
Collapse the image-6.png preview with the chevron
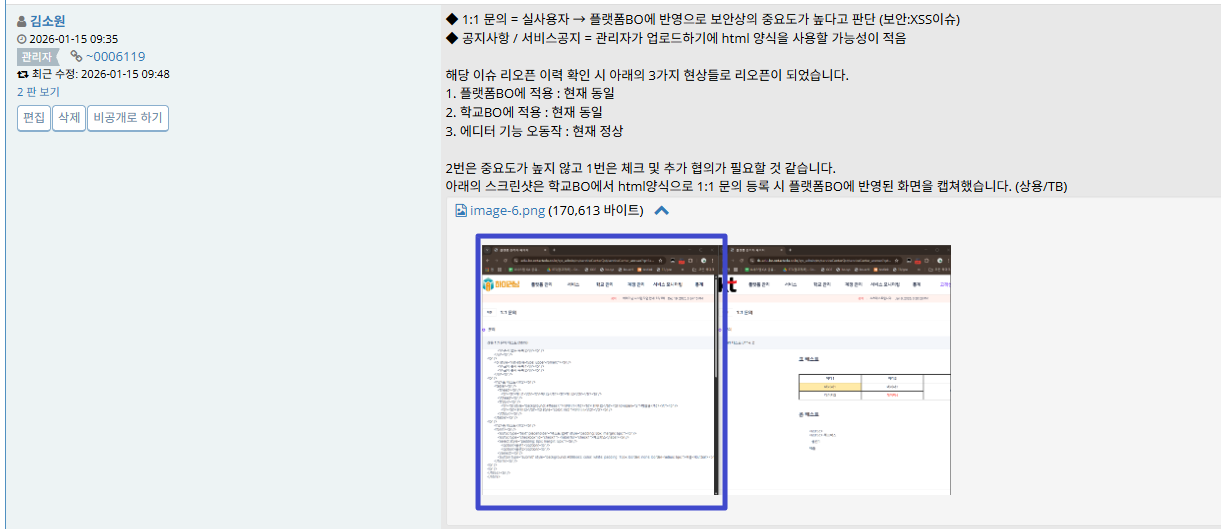tap(661, 211)
